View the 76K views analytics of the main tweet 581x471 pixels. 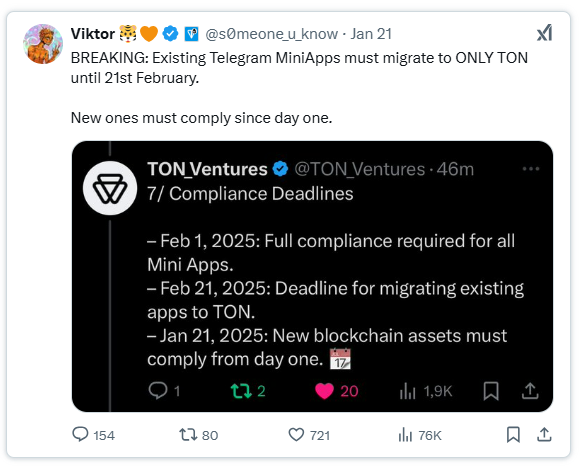405,435
